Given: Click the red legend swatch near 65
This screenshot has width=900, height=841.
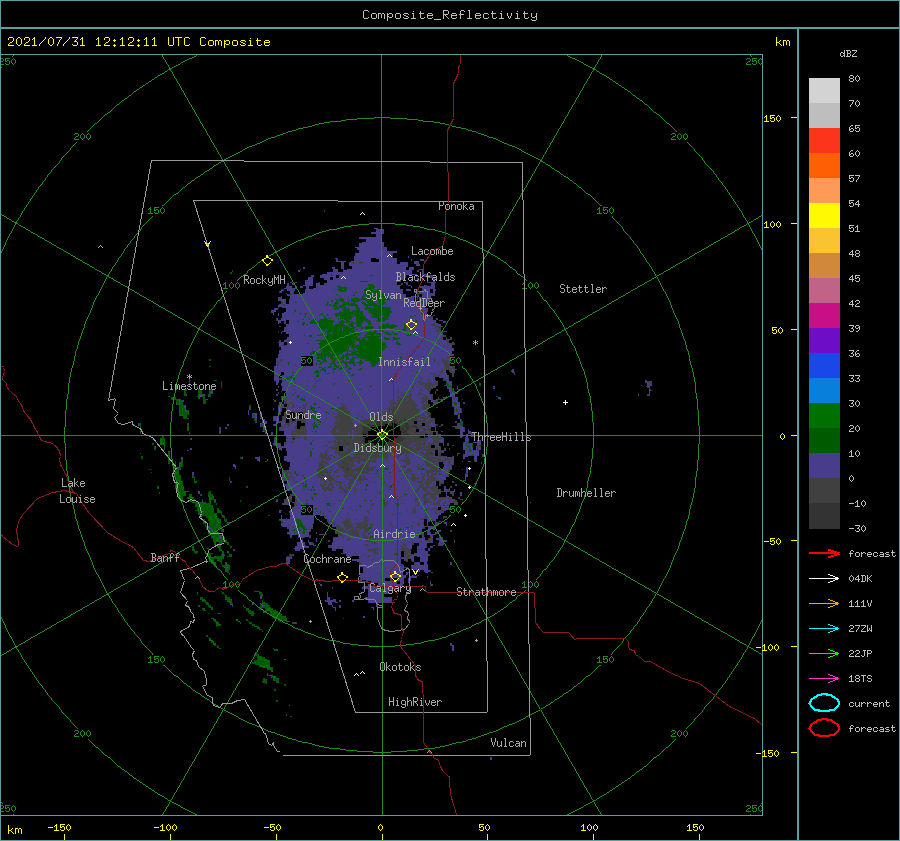Looking at the screenshot, I should click(x=824, y=140).
